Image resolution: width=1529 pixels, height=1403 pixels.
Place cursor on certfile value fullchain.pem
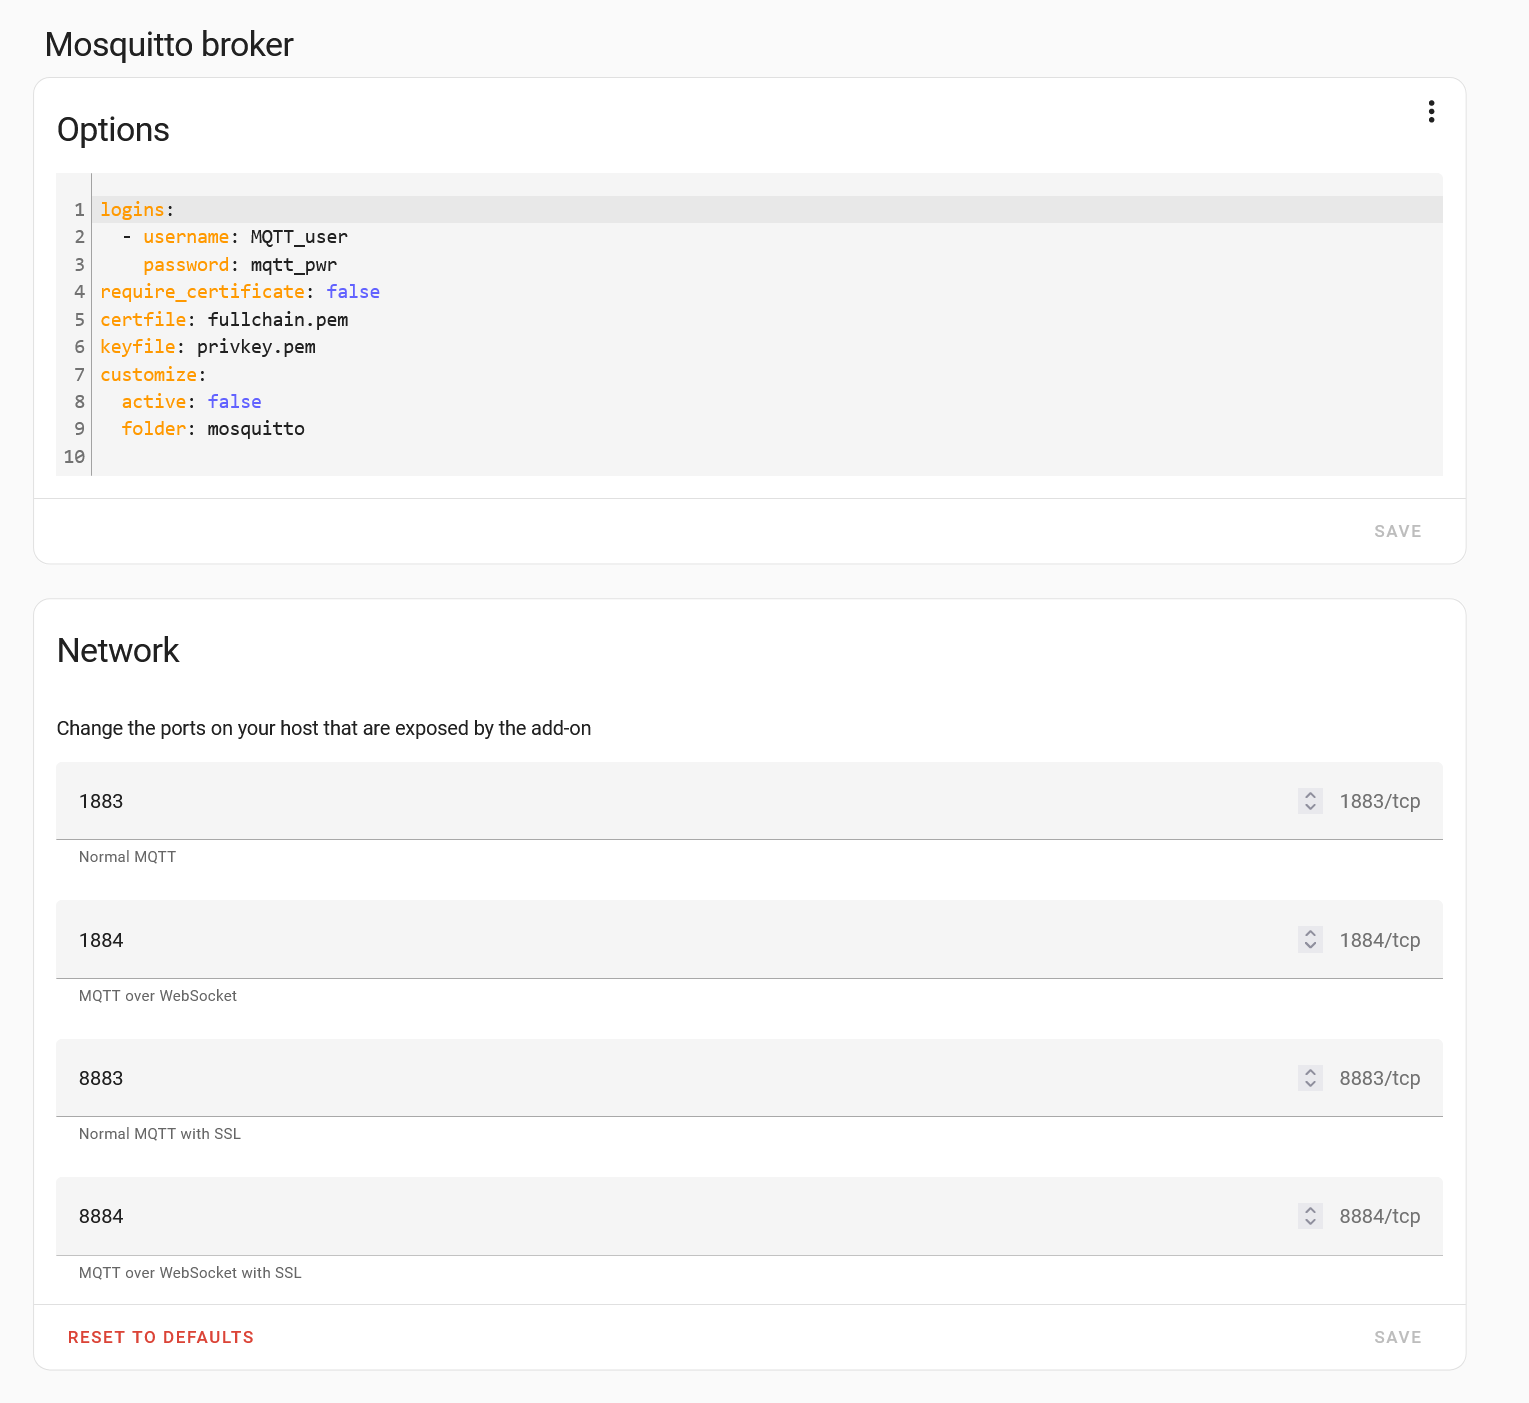[278, 320]
